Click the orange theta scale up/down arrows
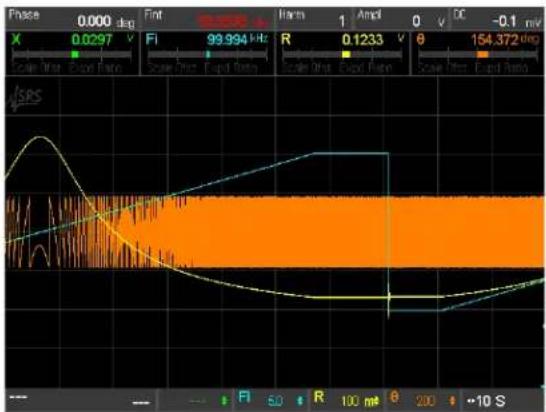Image resolution: width=546 pixels, height=412 pixels. coord(452,401)
